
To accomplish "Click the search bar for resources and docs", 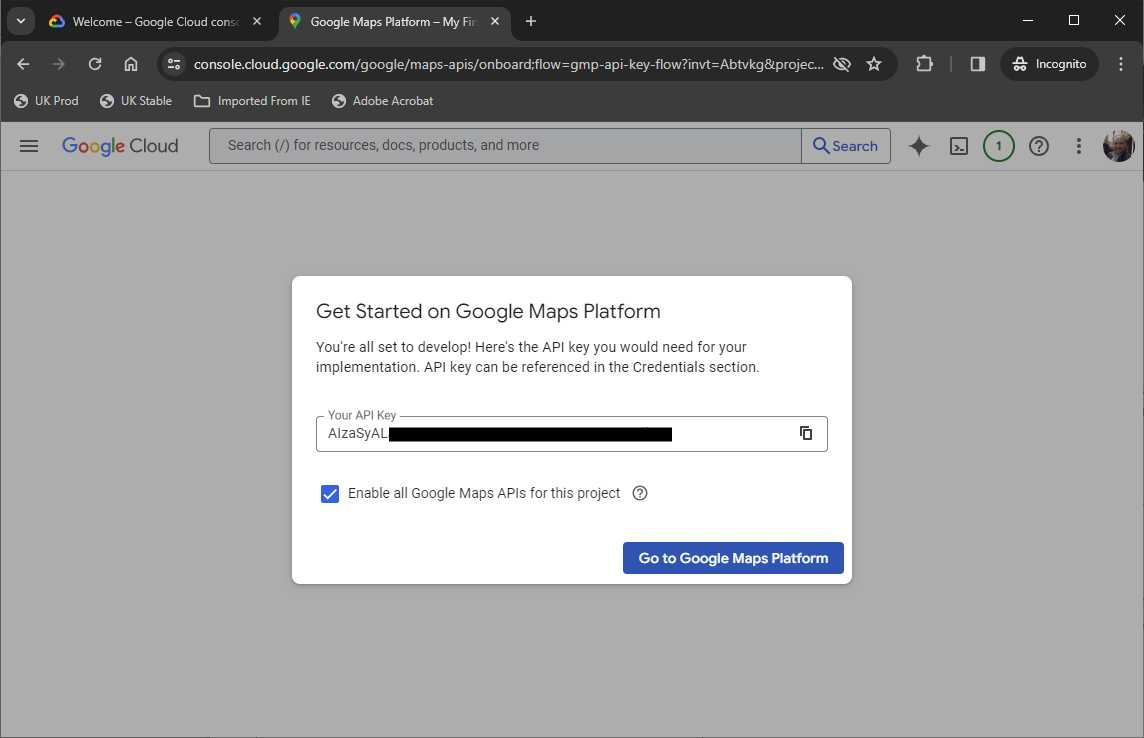I will pyautogui.click(x=505, y=146).
